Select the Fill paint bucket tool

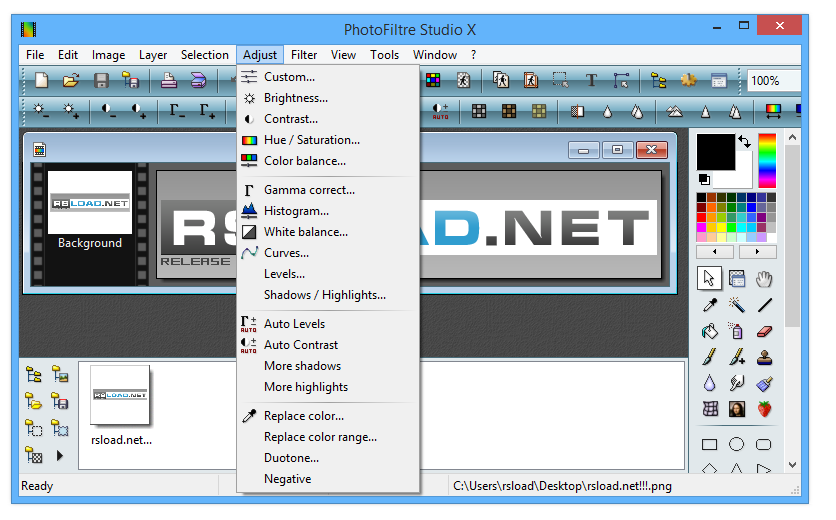710,331
